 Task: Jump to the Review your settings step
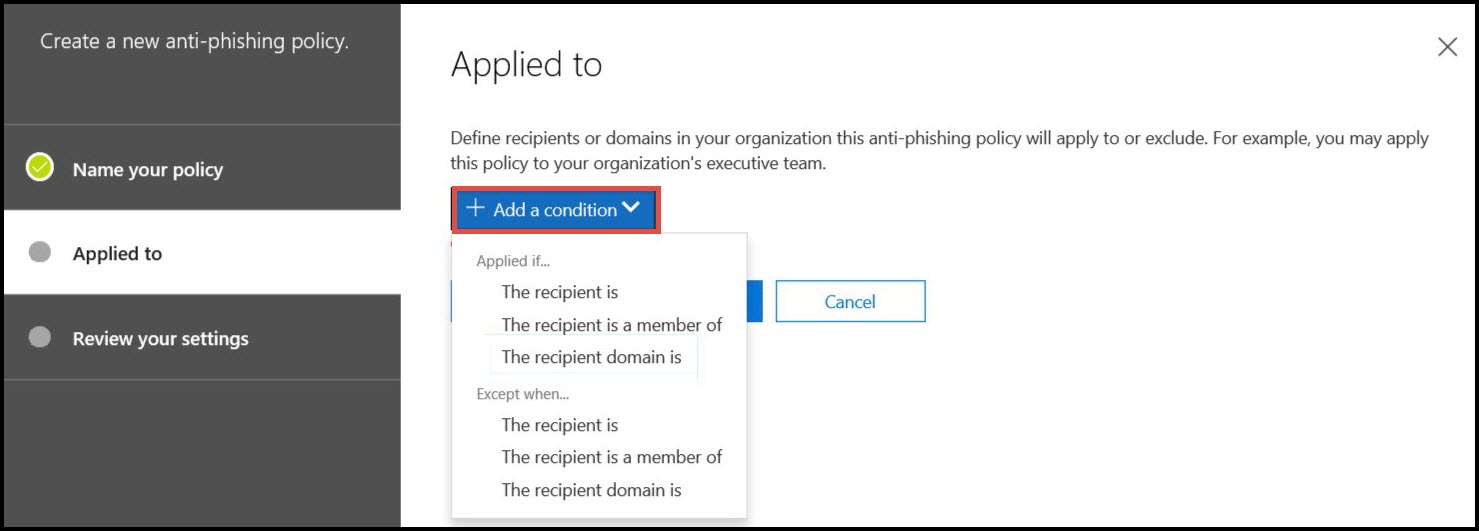160,338
